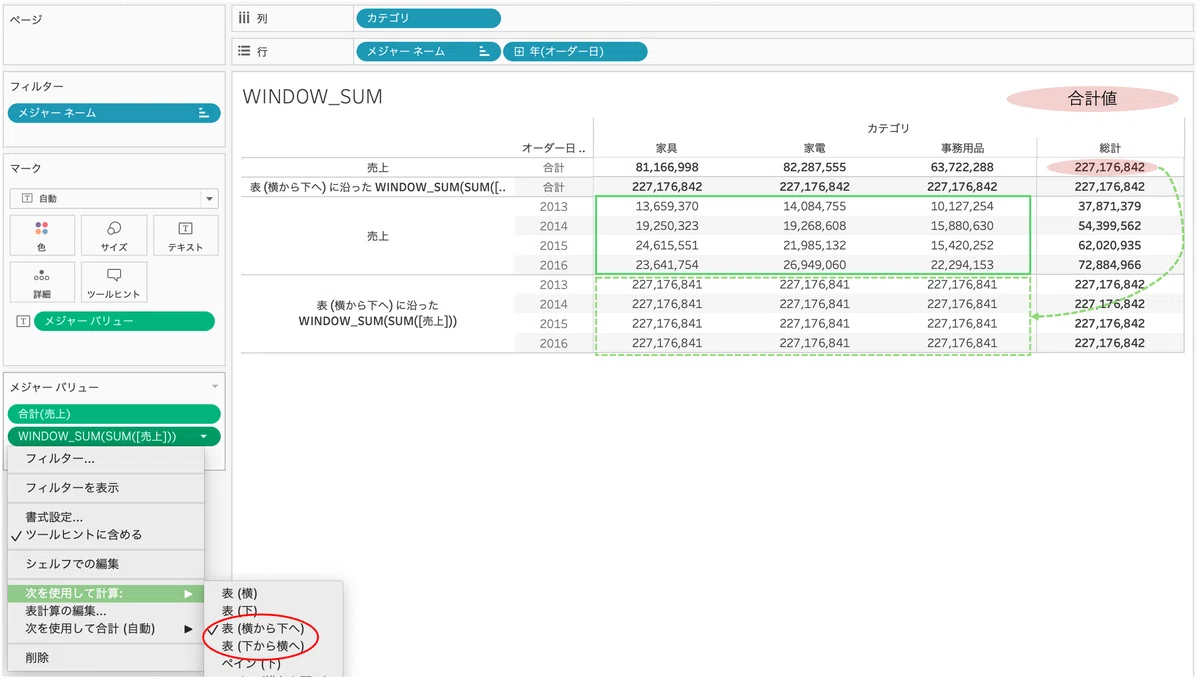Click cell value 24,615,551
The height and width of the screenshot is (679, 1200).
tap(666, 246)
